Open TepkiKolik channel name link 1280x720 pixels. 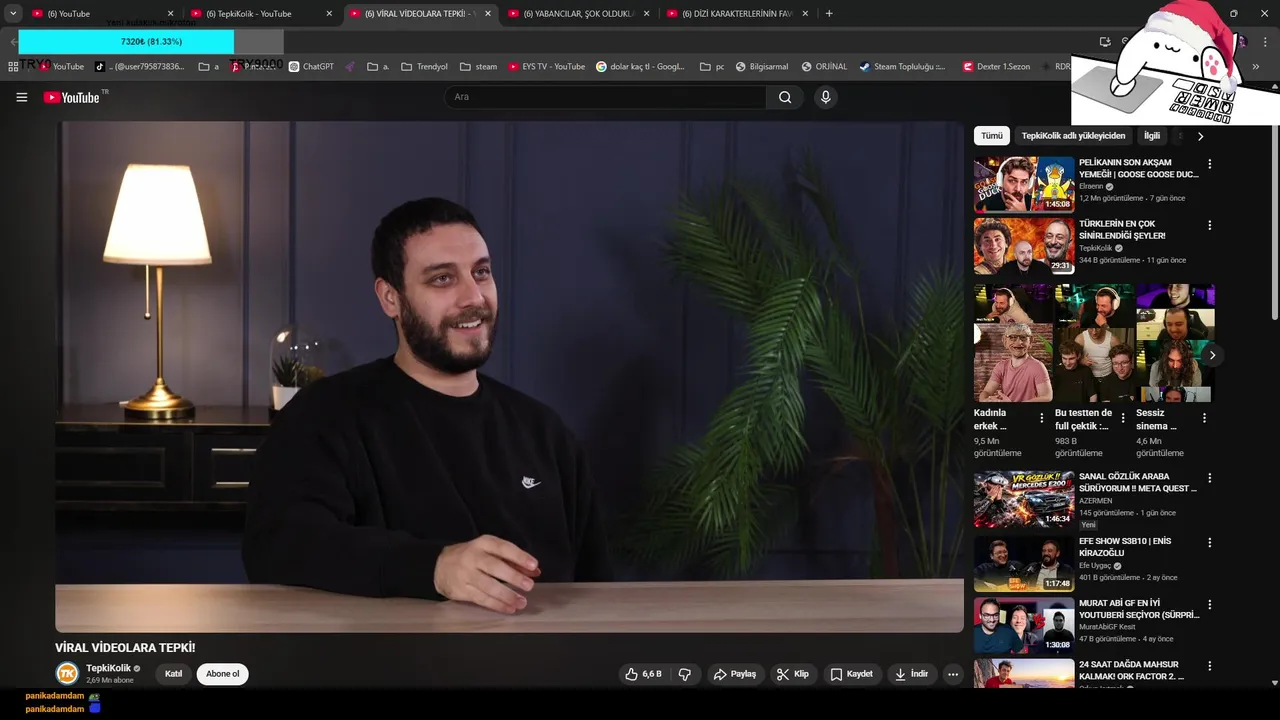pos(108,668)
